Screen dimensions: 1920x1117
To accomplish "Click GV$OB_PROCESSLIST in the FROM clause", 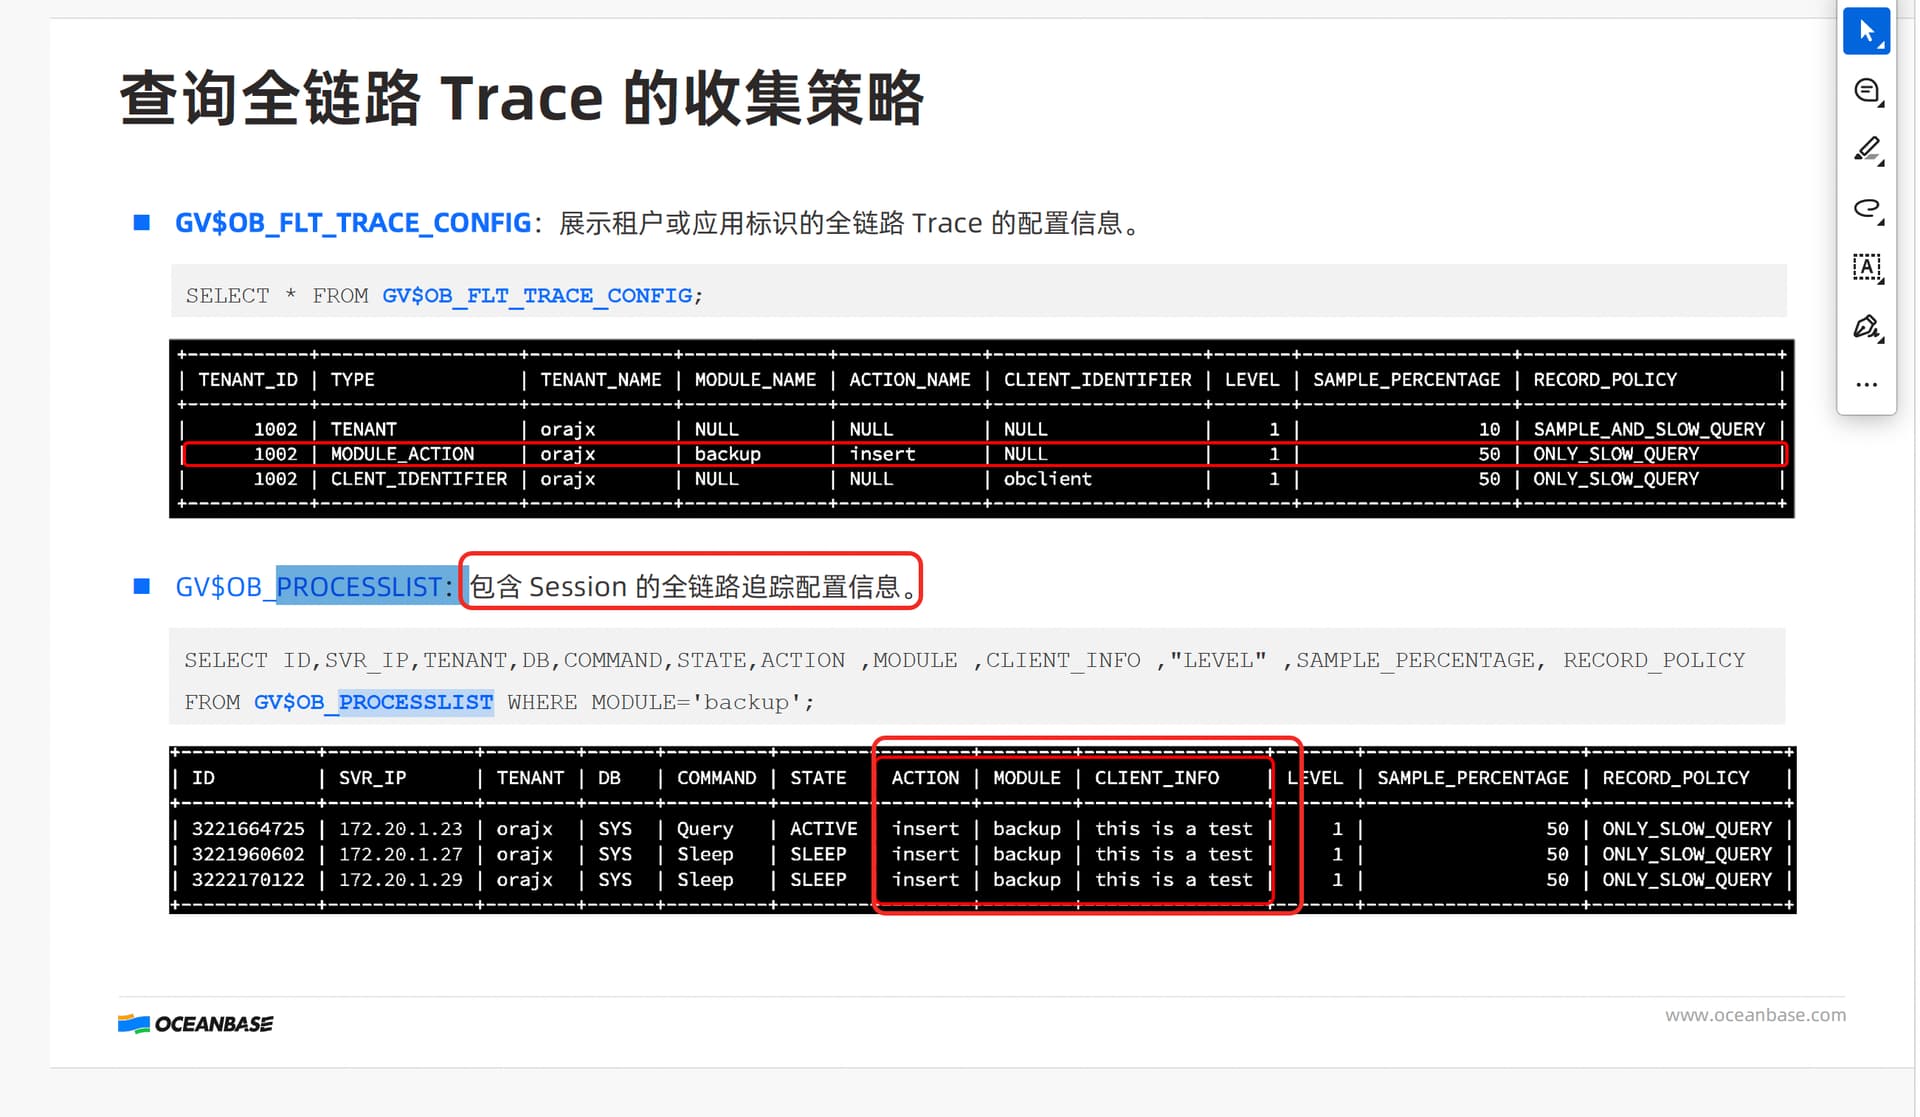I will tap(373, 702).
